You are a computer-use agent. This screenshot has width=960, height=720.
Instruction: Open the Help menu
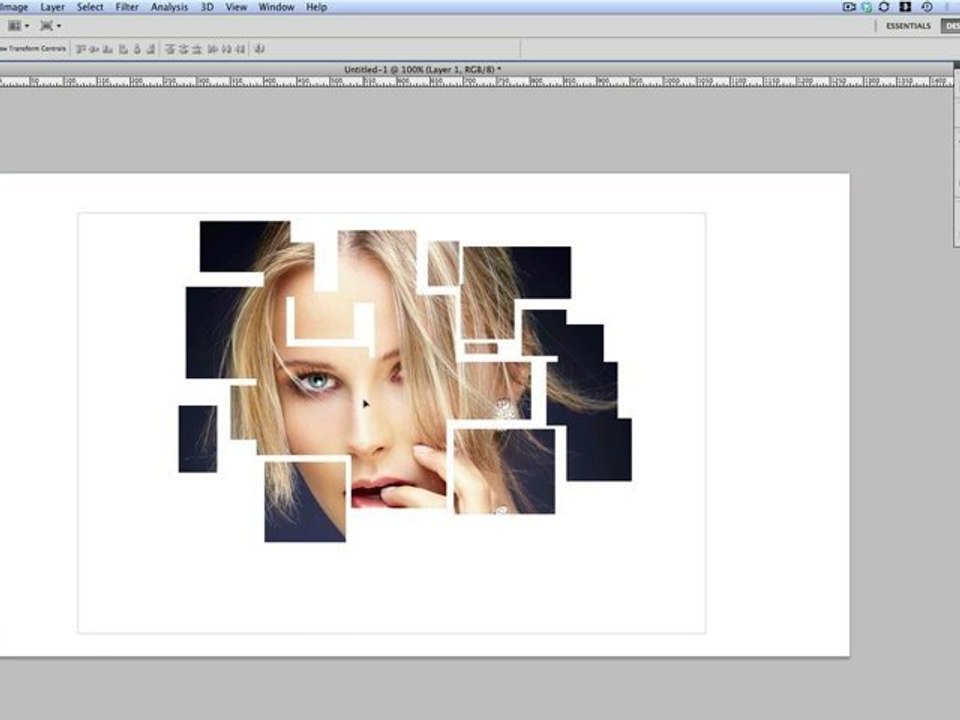coord(317,7)
